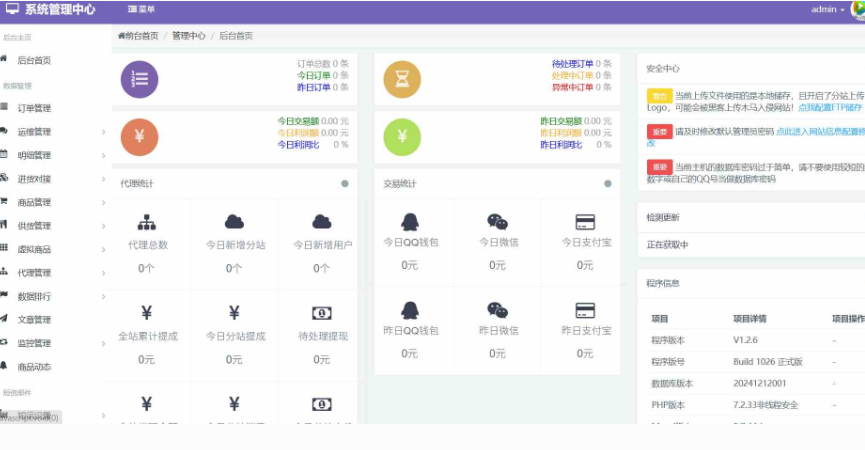Viewport: 865px width, 450px height.
Task: Click the refresh-arrows icon beside 监控管理
Action: click(3, 342)
